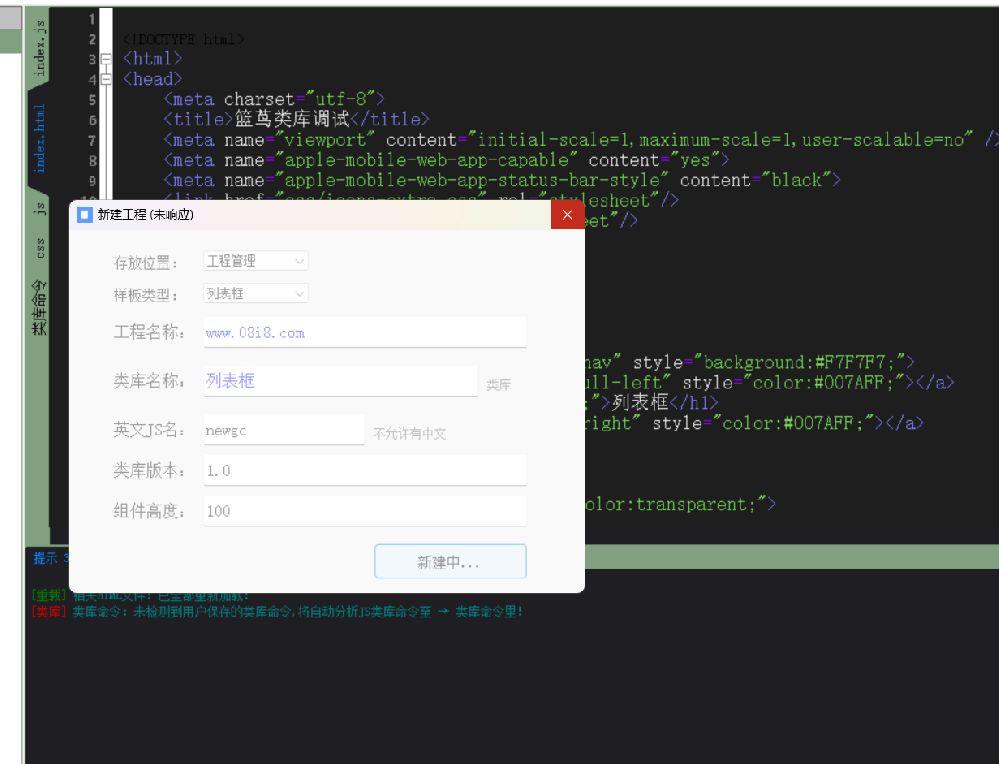999x764 pixels.
Task: Open the 存放位置 dropdown showing 工程管理
Action: [255, 260]
